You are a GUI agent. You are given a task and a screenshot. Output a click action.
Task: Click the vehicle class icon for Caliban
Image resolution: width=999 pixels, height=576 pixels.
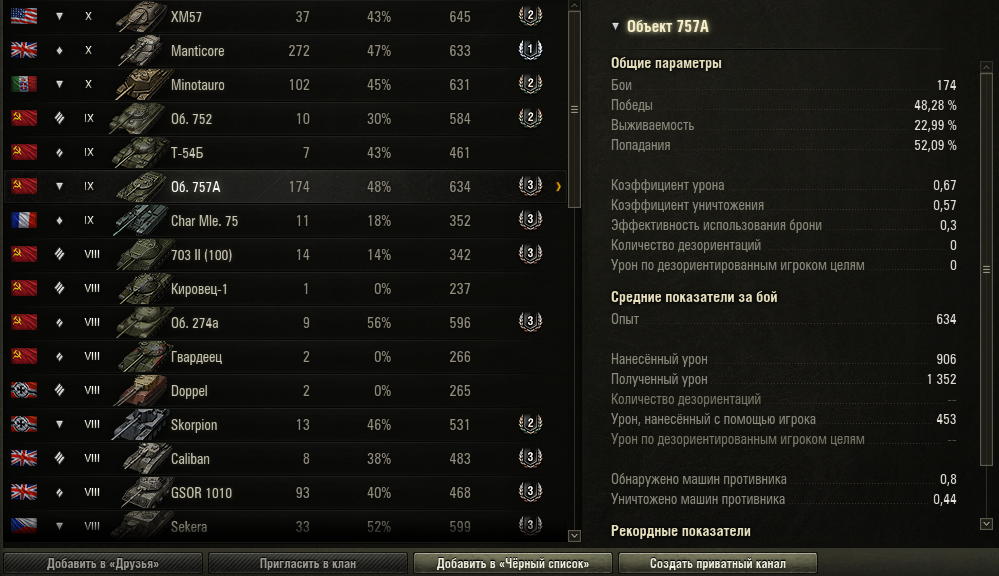(x=59, y=457)
